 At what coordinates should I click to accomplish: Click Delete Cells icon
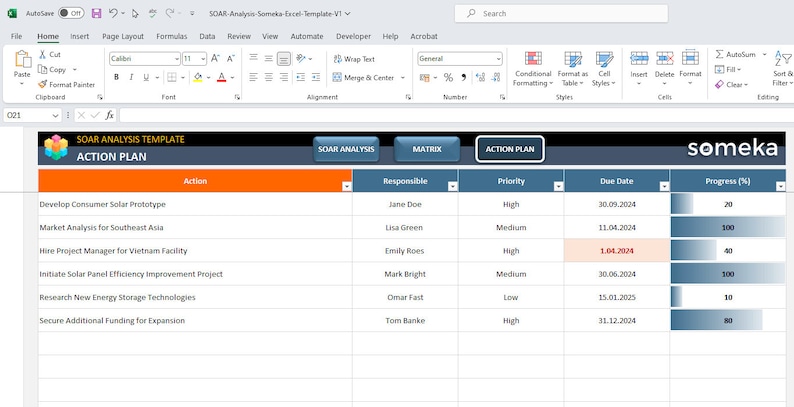point(664,58)
